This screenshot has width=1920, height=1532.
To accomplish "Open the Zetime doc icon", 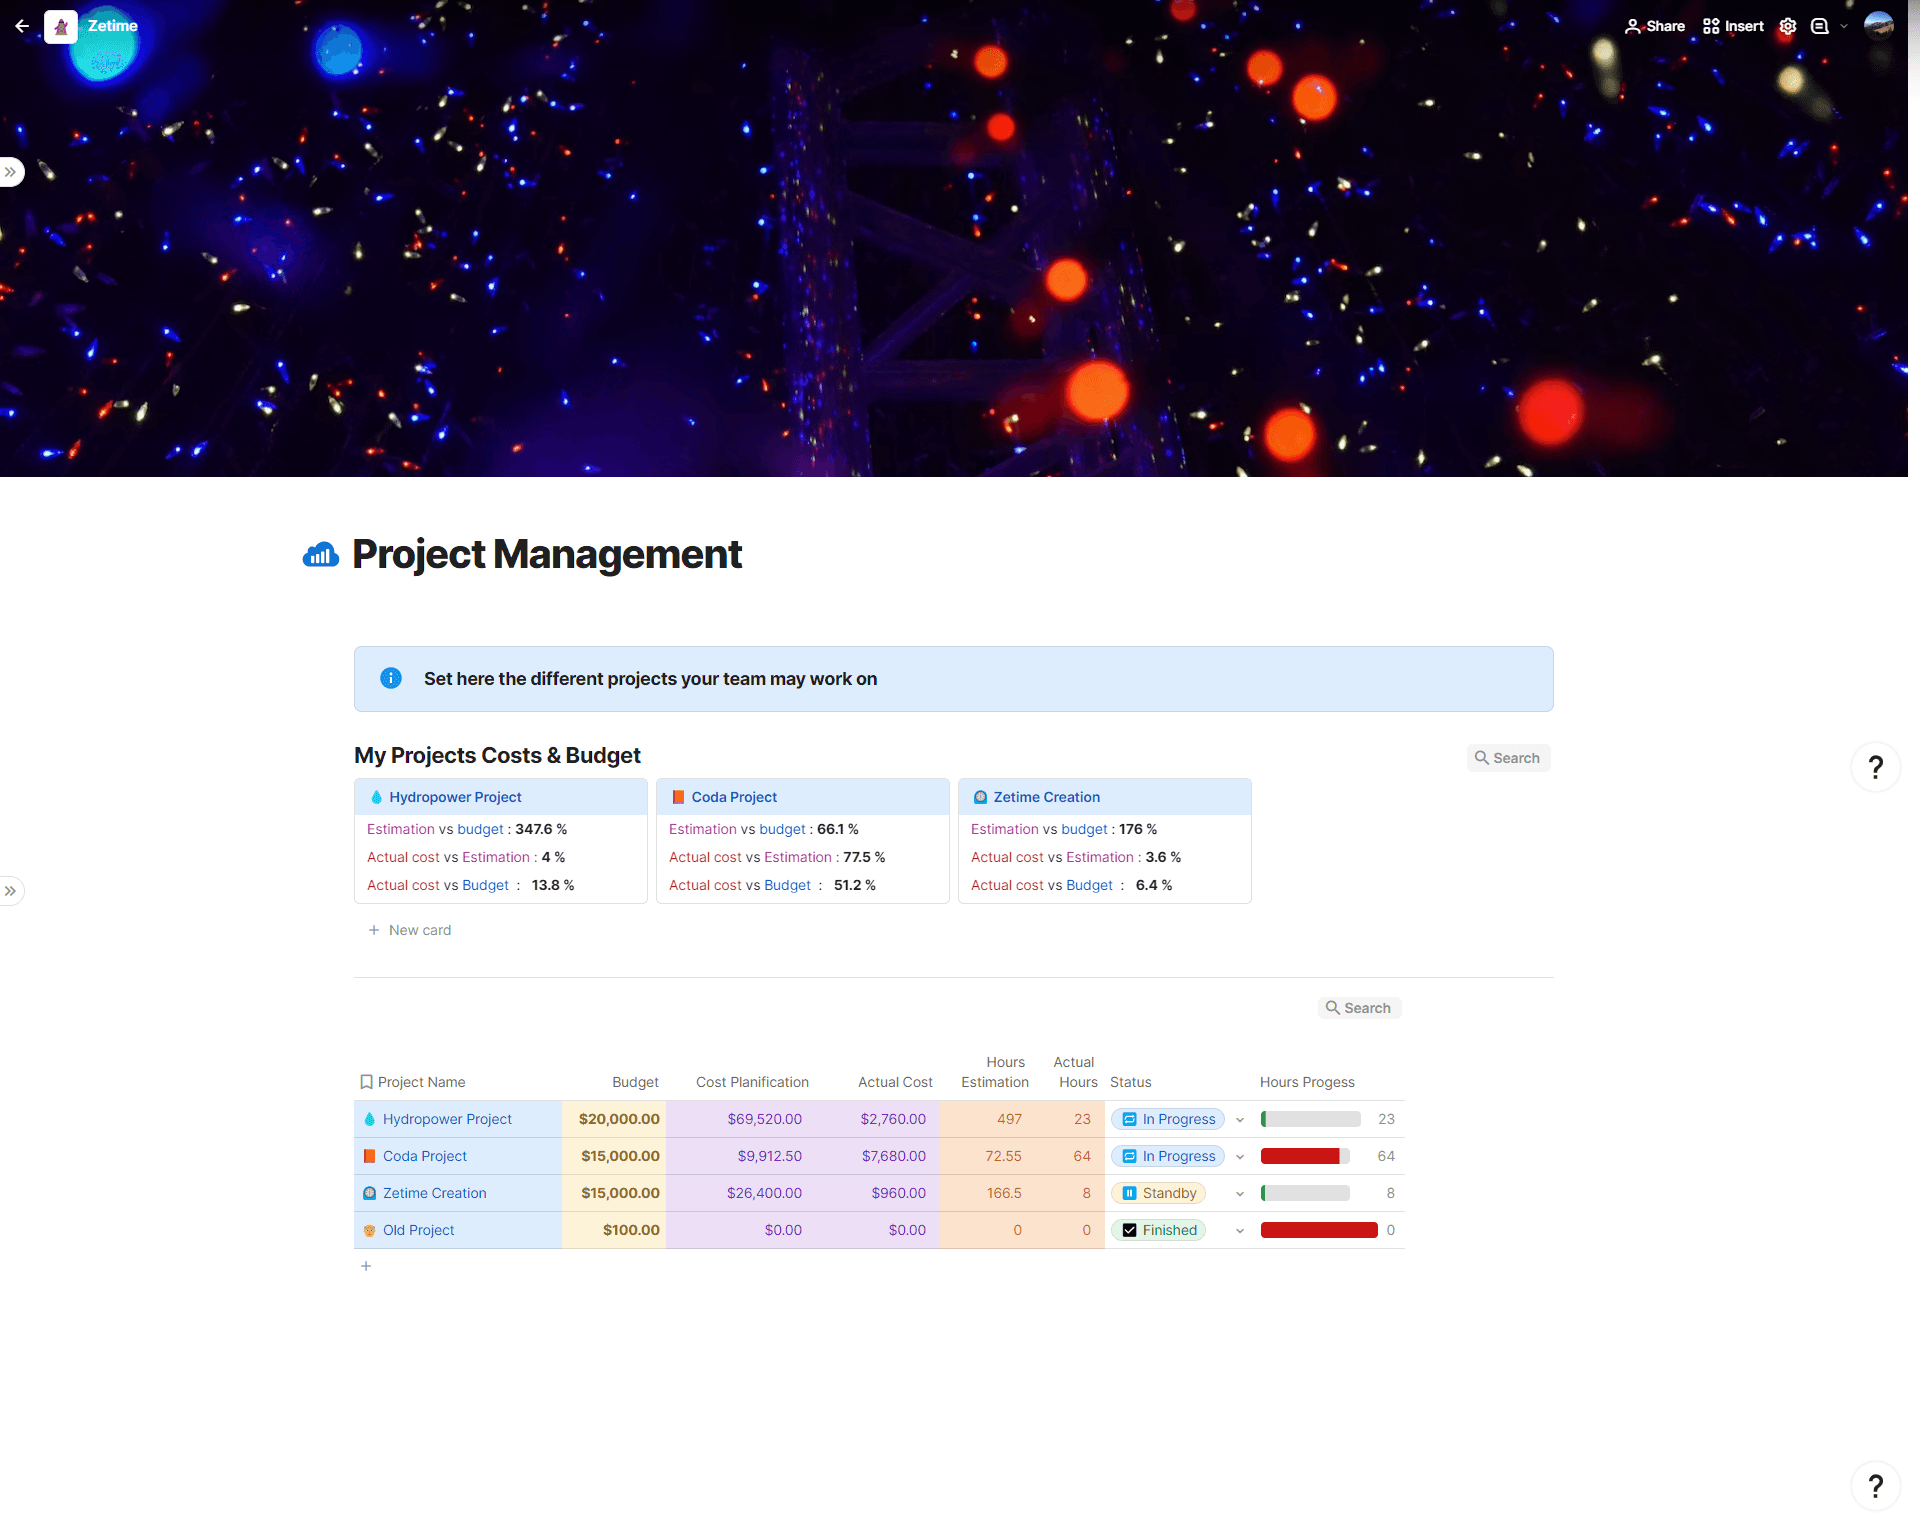I will [61, 26].
